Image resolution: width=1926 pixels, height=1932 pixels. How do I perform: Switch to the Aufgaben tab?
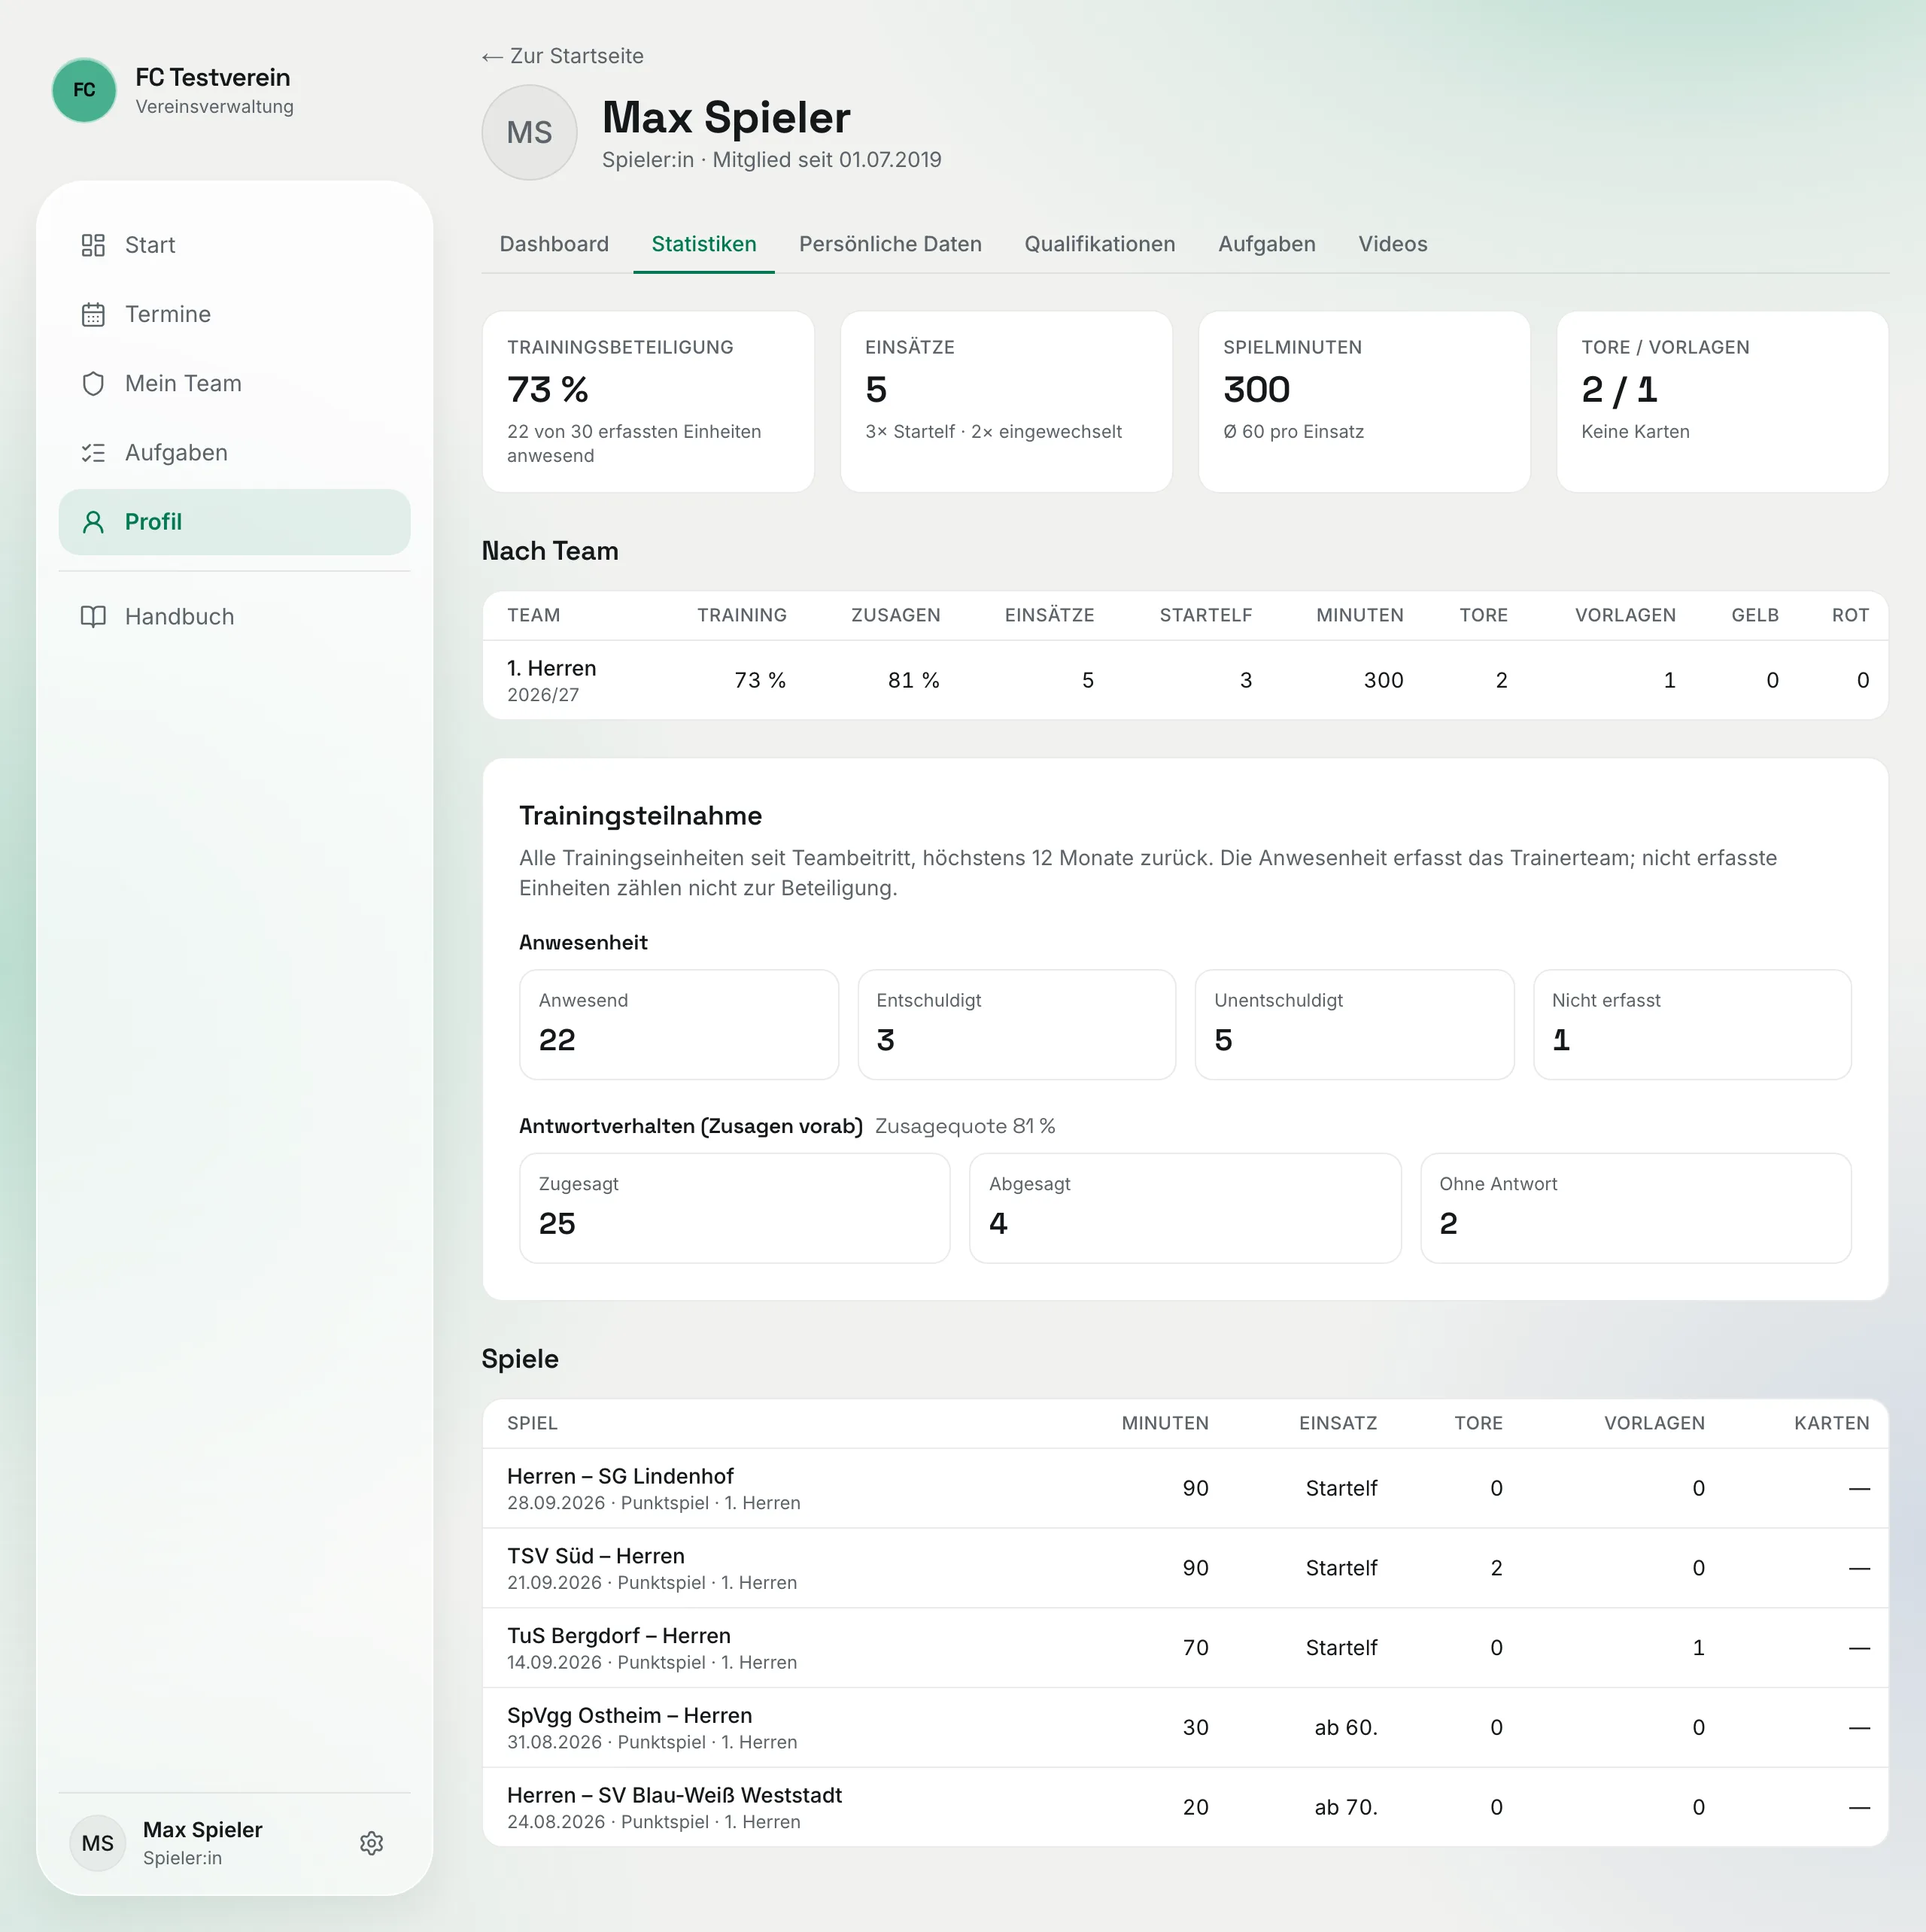(1266, 244)
